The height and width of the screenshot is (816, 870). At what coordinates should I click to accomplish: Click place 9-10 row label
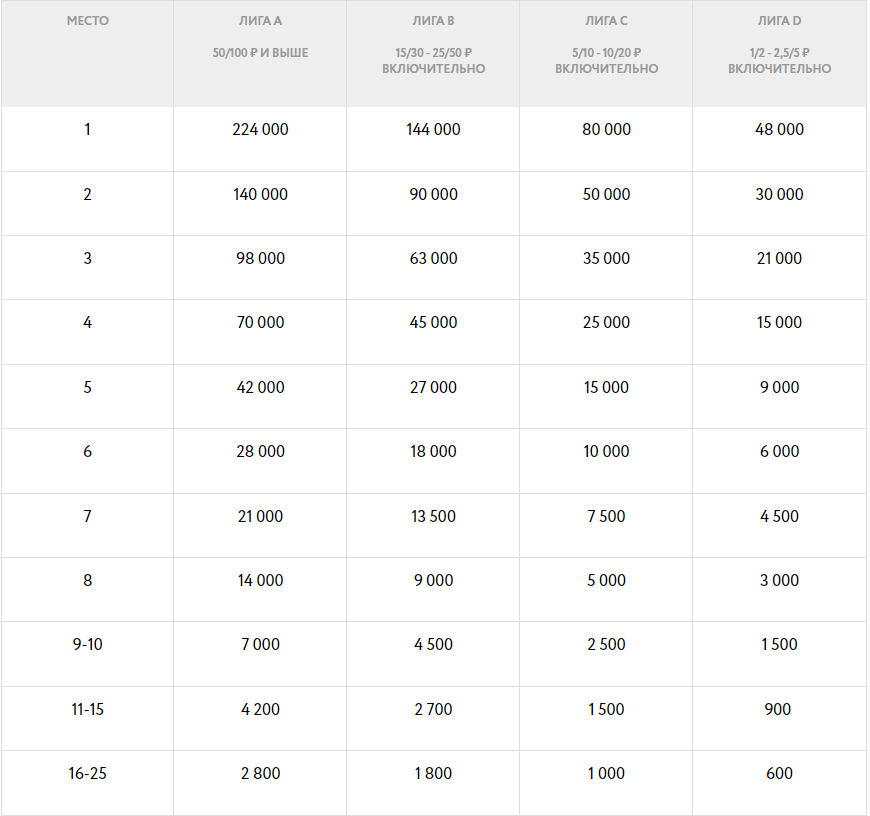pos(87,645)
